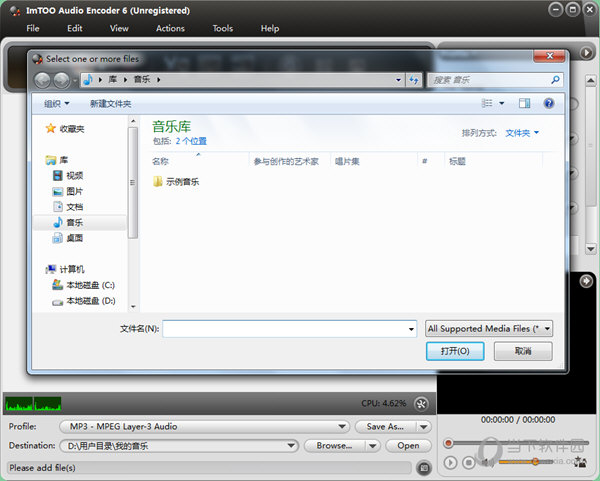Open the View menu

pyautogui.click(x=119, y=28)
